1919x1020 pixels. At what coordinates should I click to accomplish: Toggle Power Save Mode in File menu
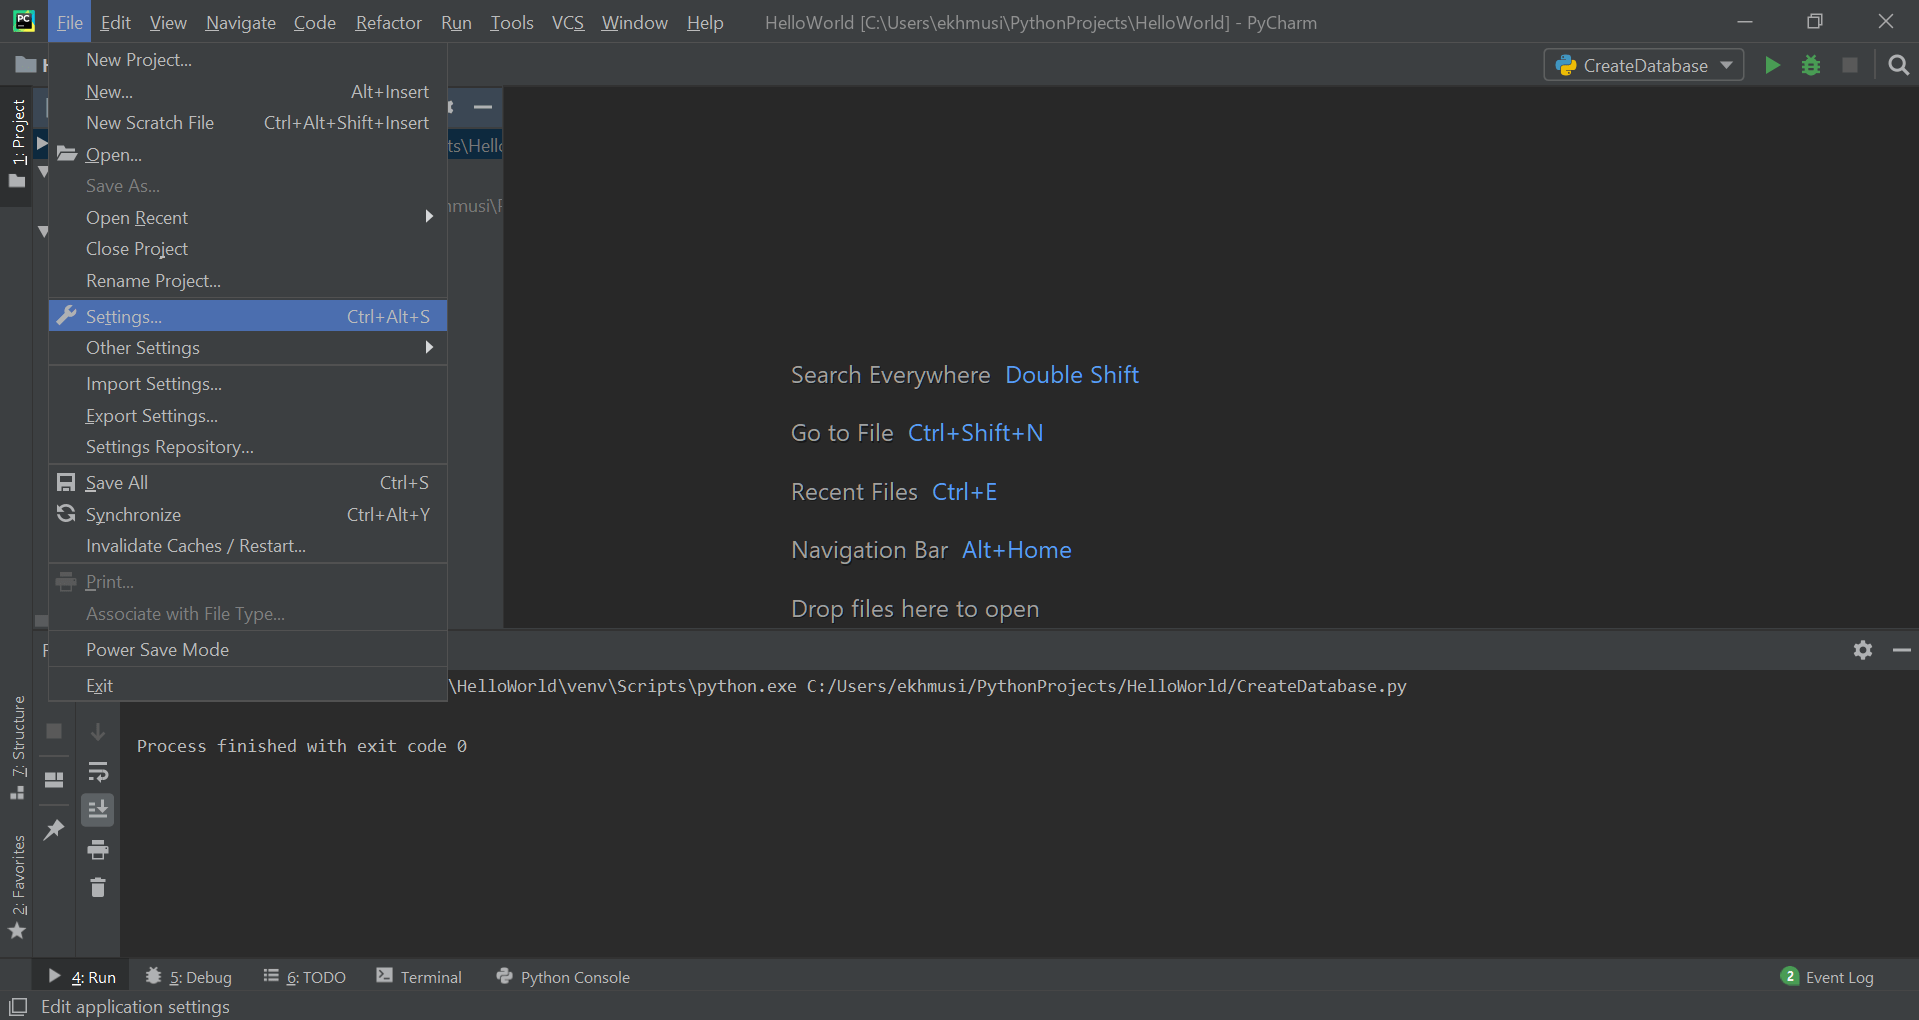[157, 650]
